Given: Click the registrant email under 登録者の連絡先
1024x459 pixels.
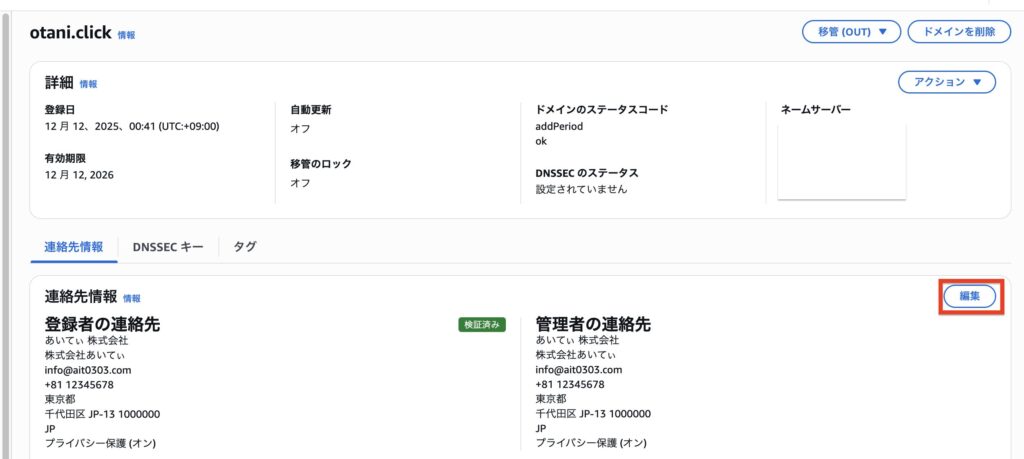Looking at the screenshot, I should tap(88, 370).
